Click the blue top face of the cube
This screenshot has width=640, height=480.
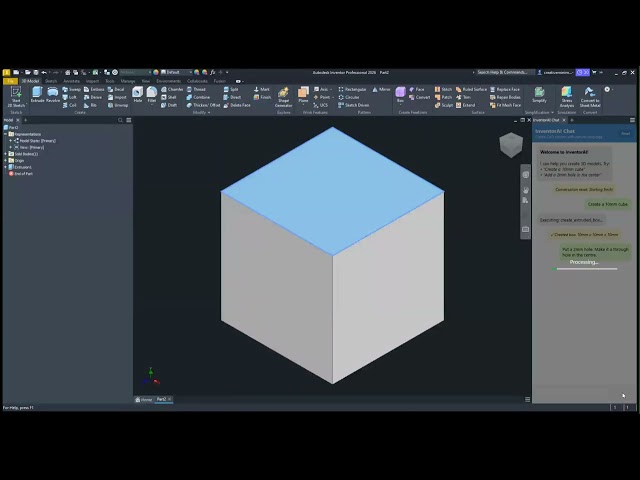(x=332, y=191)
